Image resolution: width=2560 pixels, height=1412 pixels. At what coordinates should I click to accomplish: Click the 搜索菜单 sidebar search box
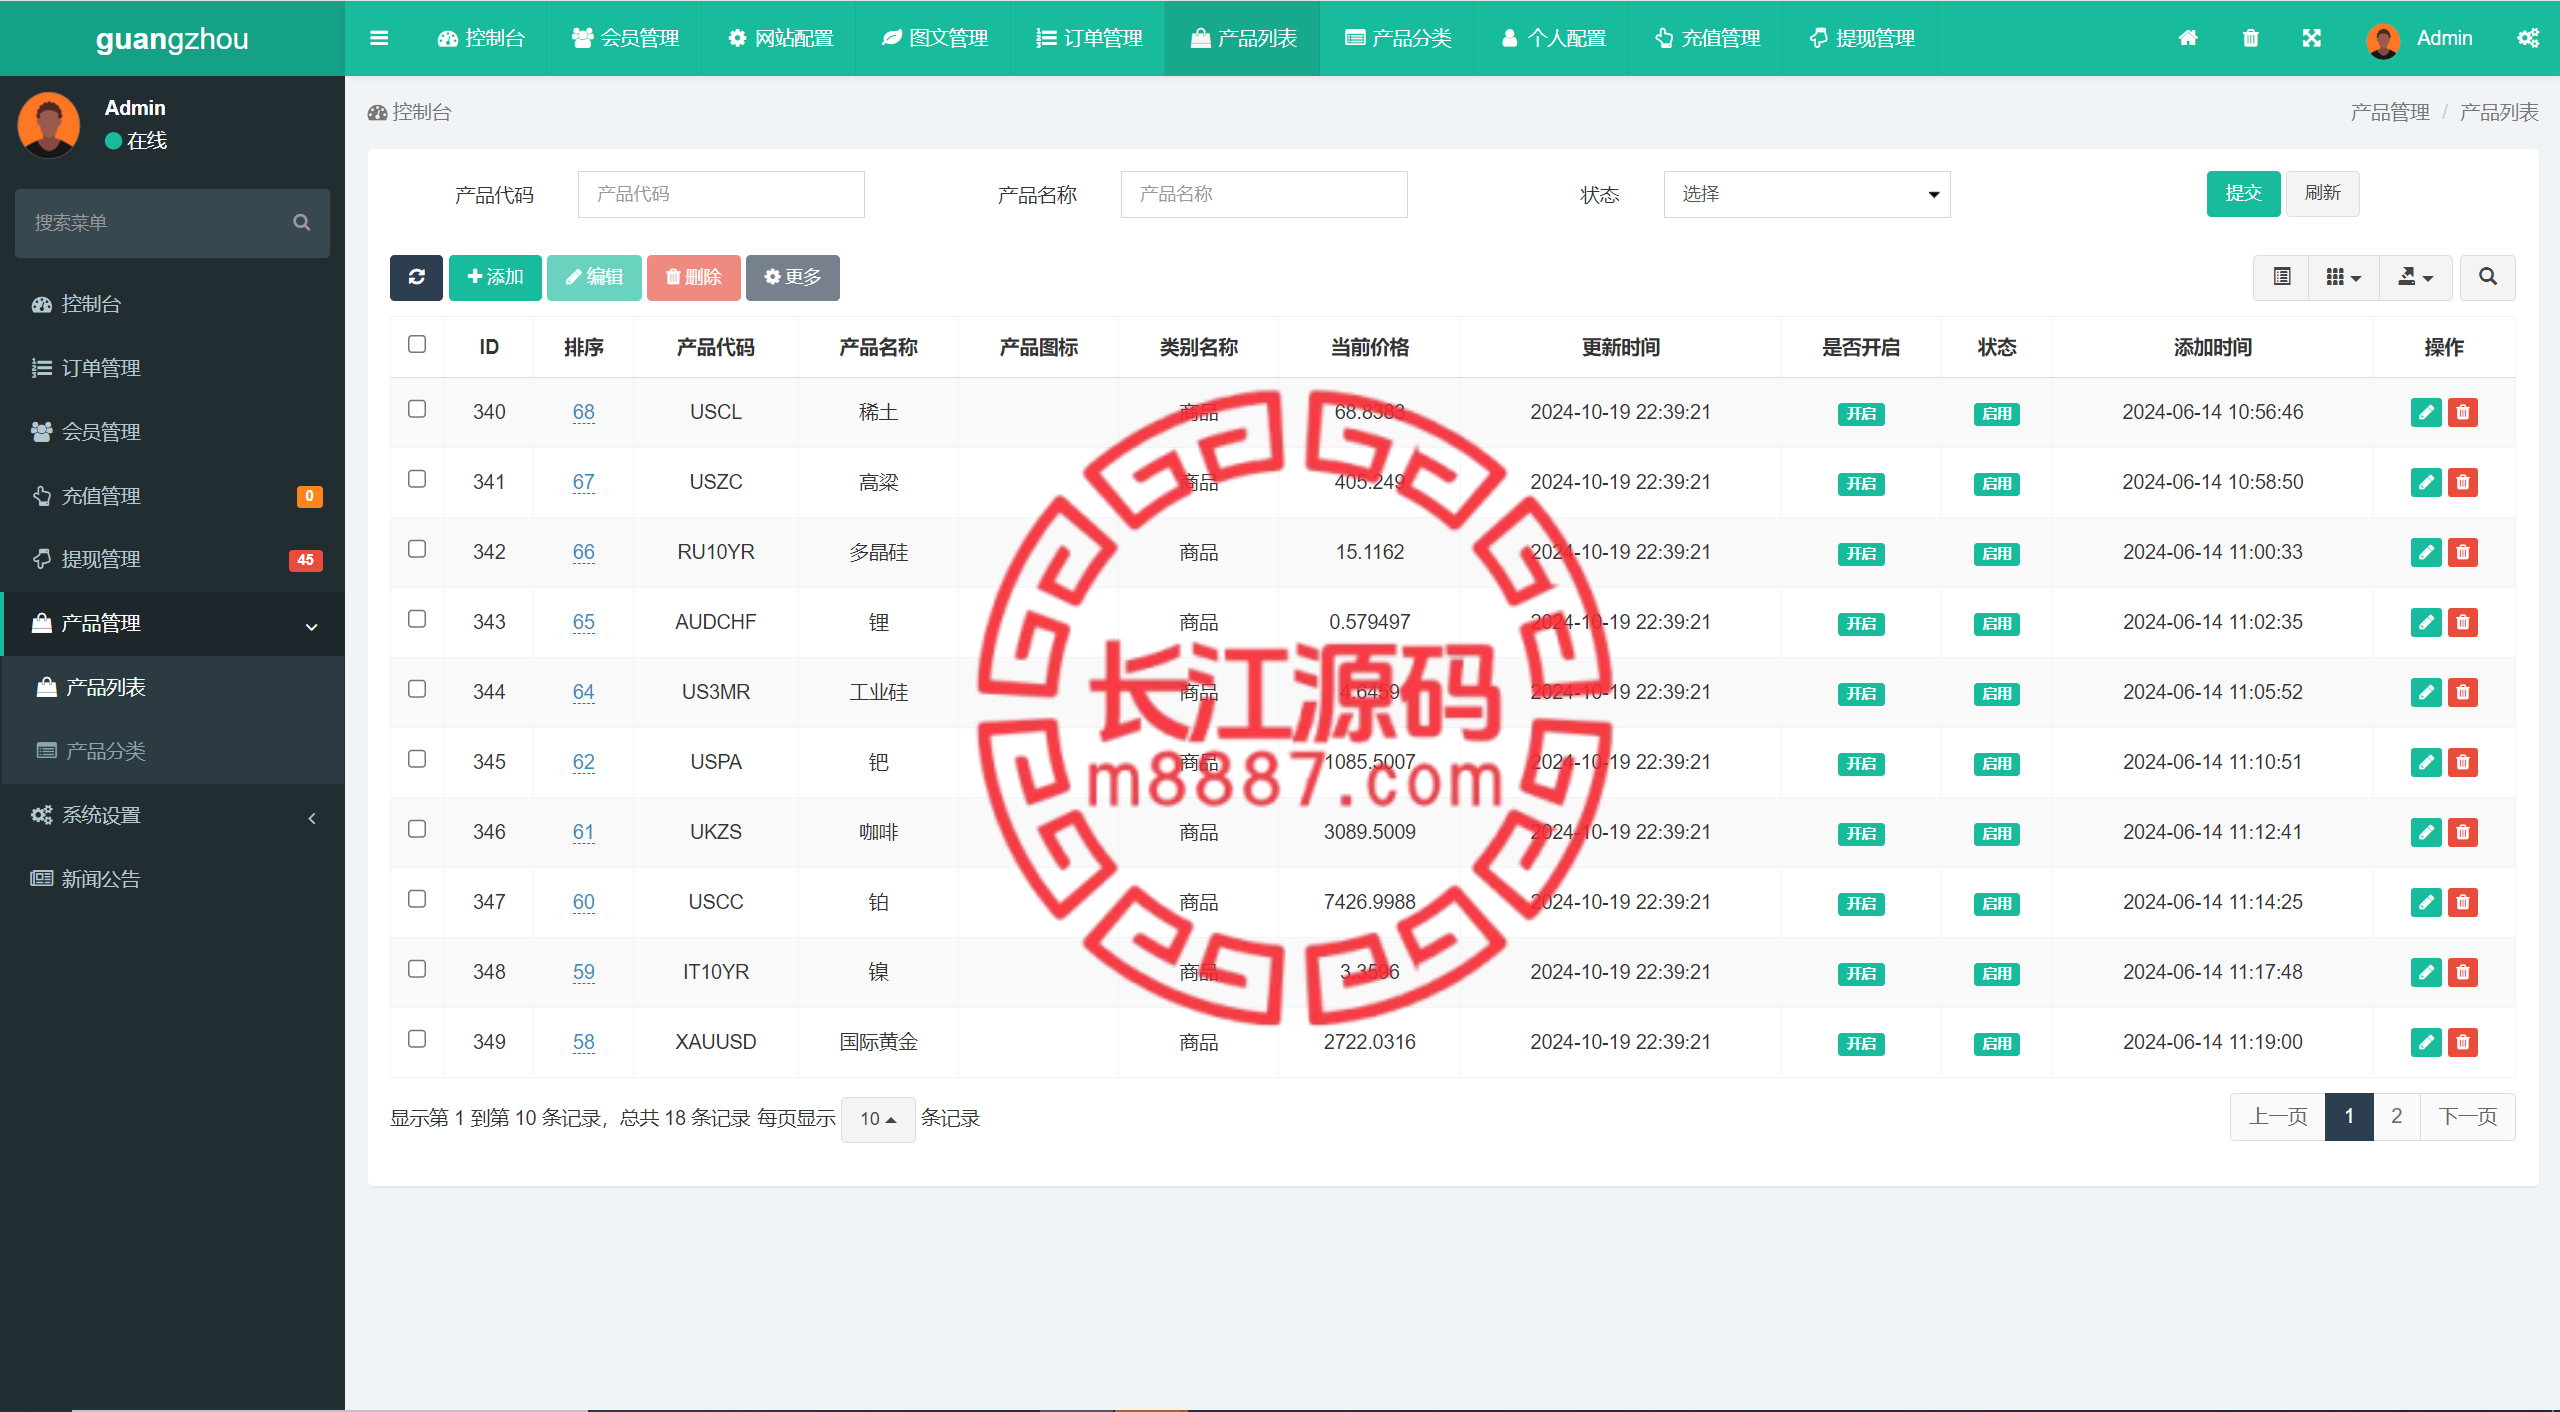click(172, 223)
